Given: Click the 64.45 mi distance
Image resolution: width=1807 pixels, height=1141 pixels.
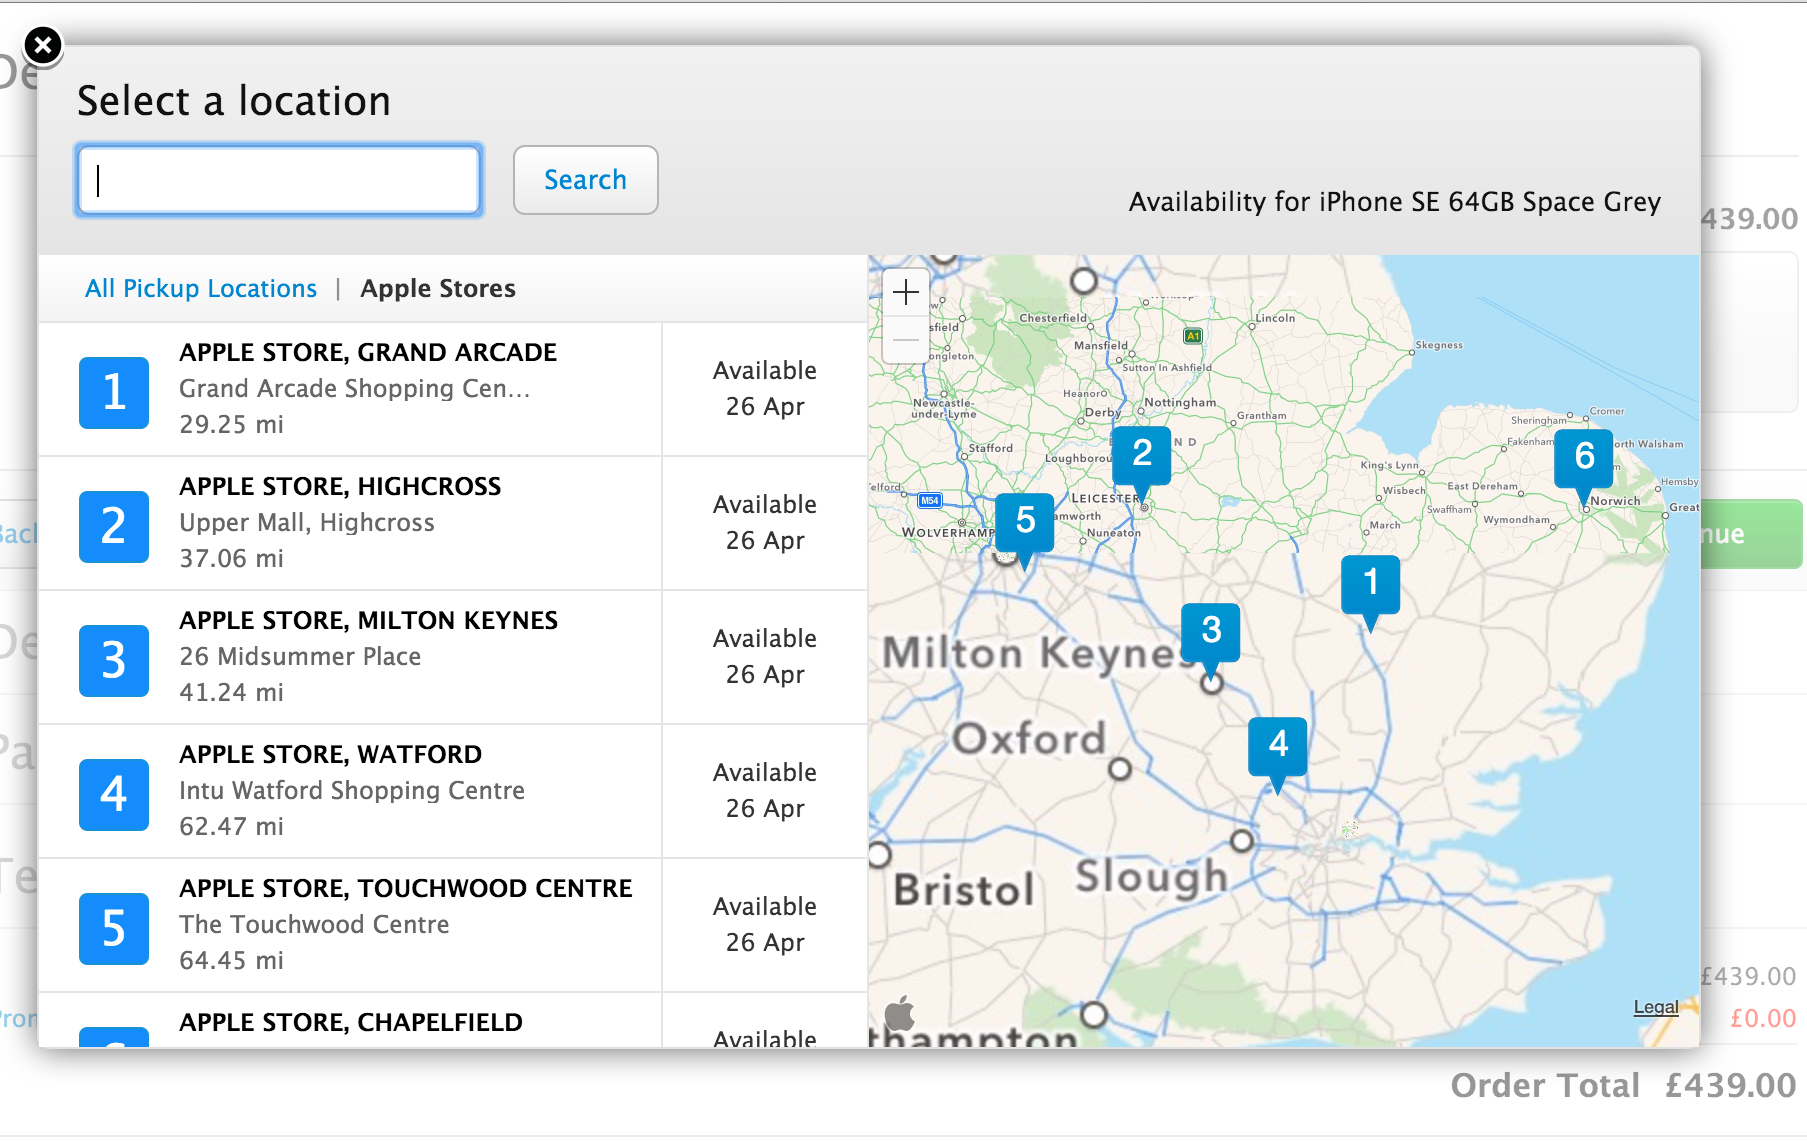Looking at the screenshot, I should click(x=231, y=960).
